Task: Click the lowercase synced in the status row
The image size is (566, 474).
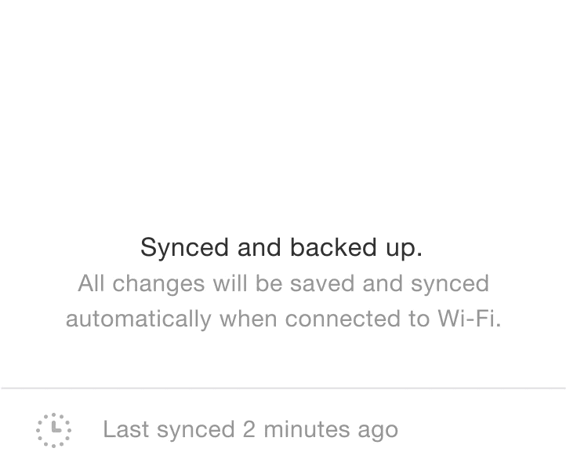Action: pos(196,430)
